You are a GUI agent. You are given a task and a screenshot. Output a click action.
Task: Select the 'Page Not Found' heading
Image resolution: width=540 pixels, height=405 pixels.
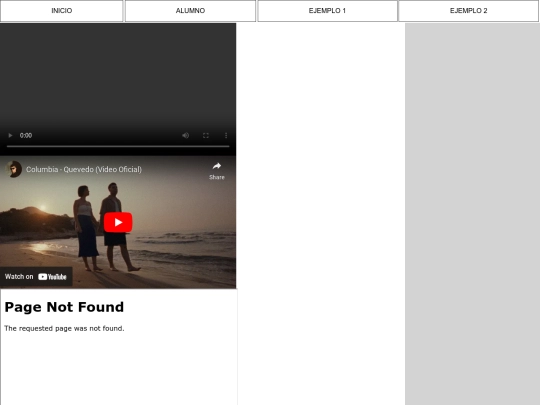coord(64,307)
